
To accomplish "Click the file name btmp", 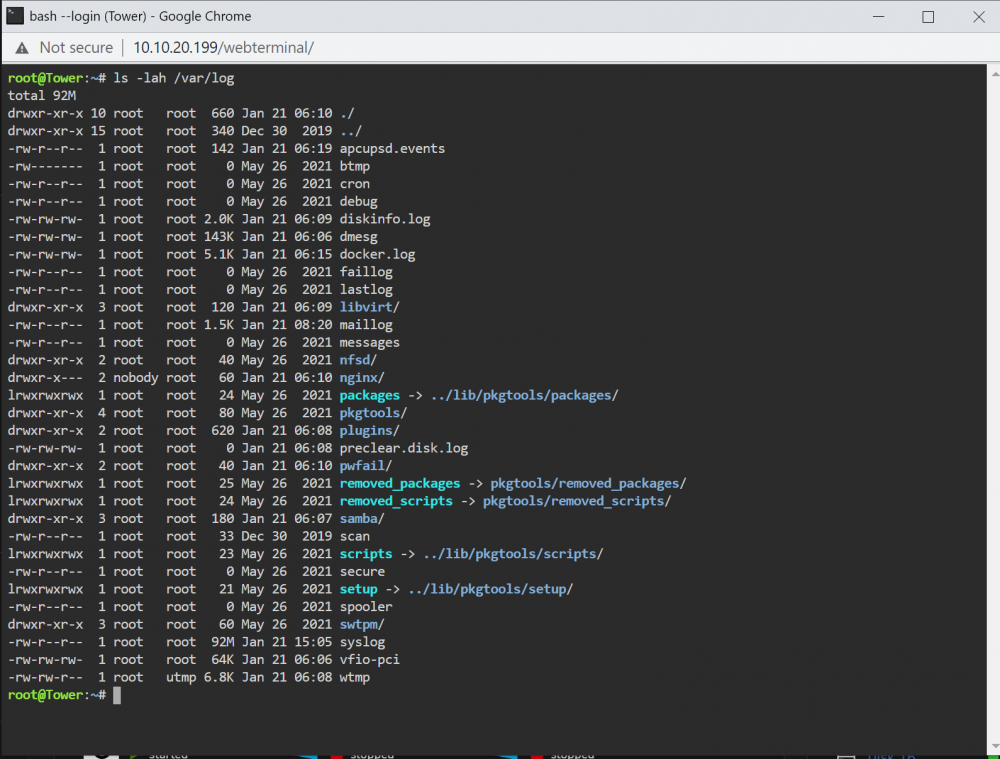I will [355, 166].
